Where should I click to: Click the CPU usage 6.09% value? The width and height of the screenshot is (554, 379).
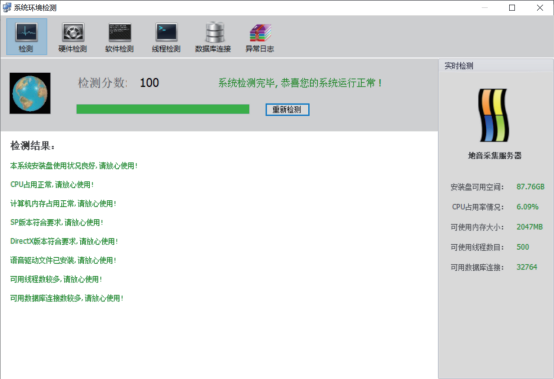[527, 207]
